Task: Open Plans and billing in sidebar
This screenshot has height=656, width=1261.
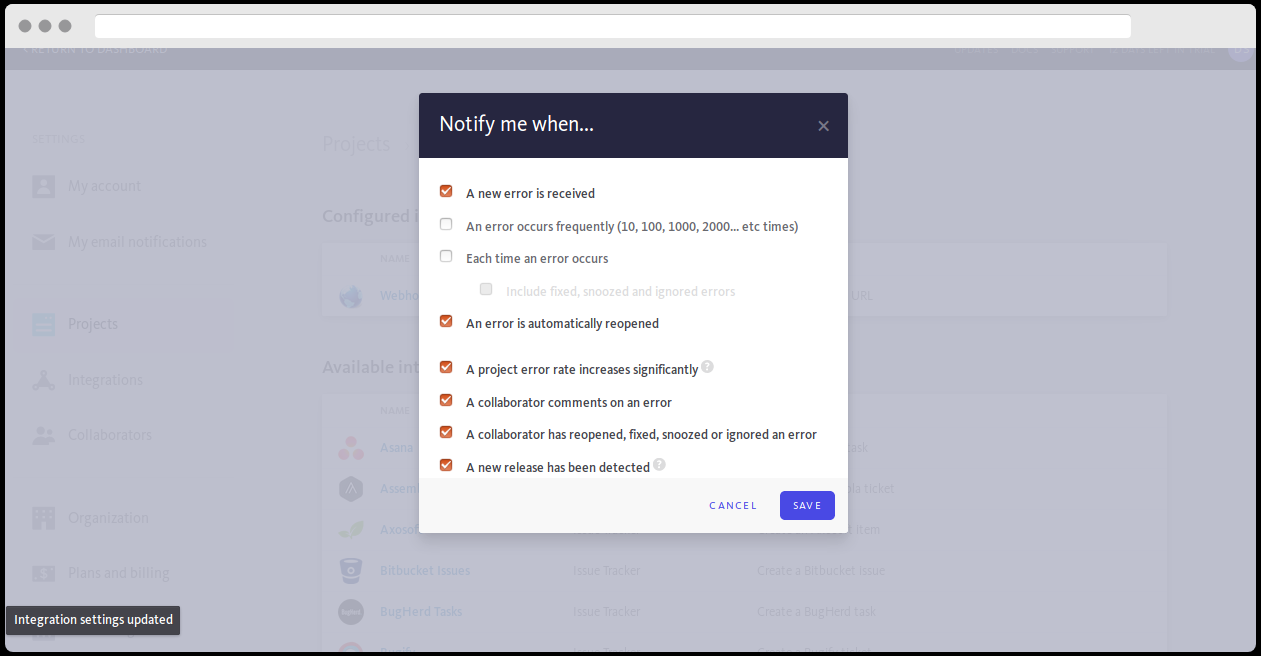Action: [119, 573]
